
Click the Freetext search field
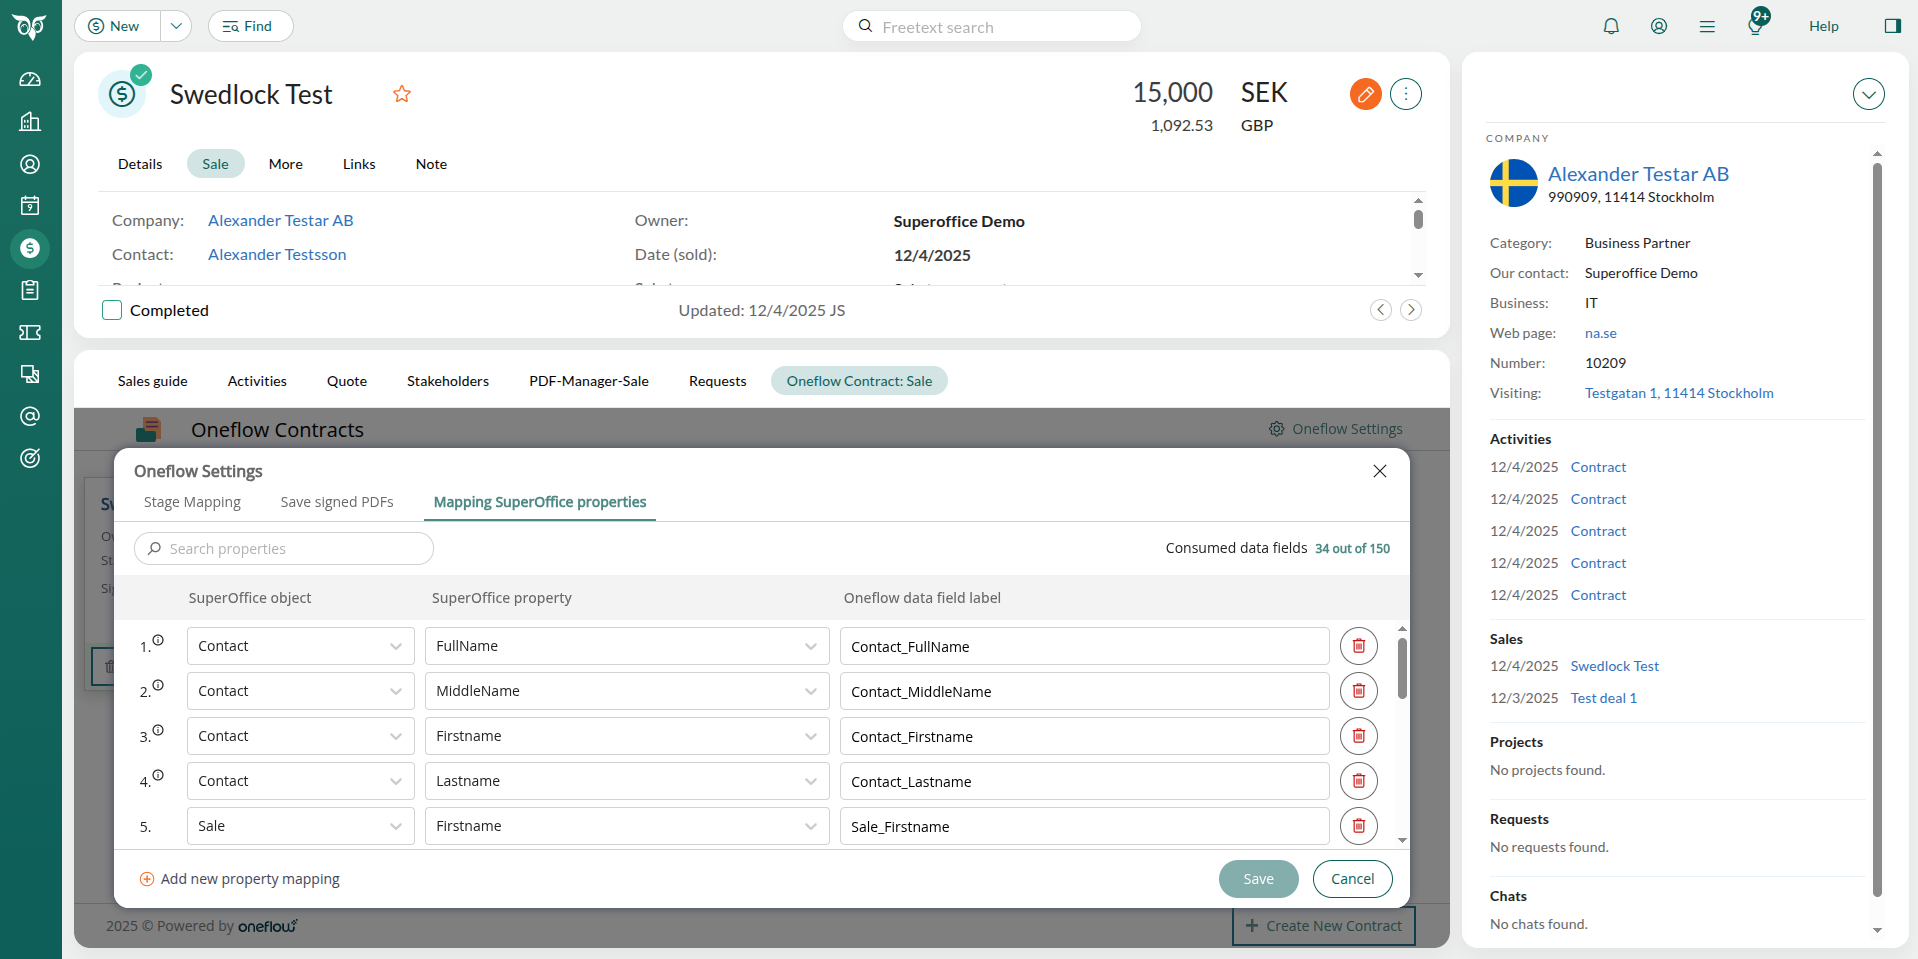pos(992,26)
